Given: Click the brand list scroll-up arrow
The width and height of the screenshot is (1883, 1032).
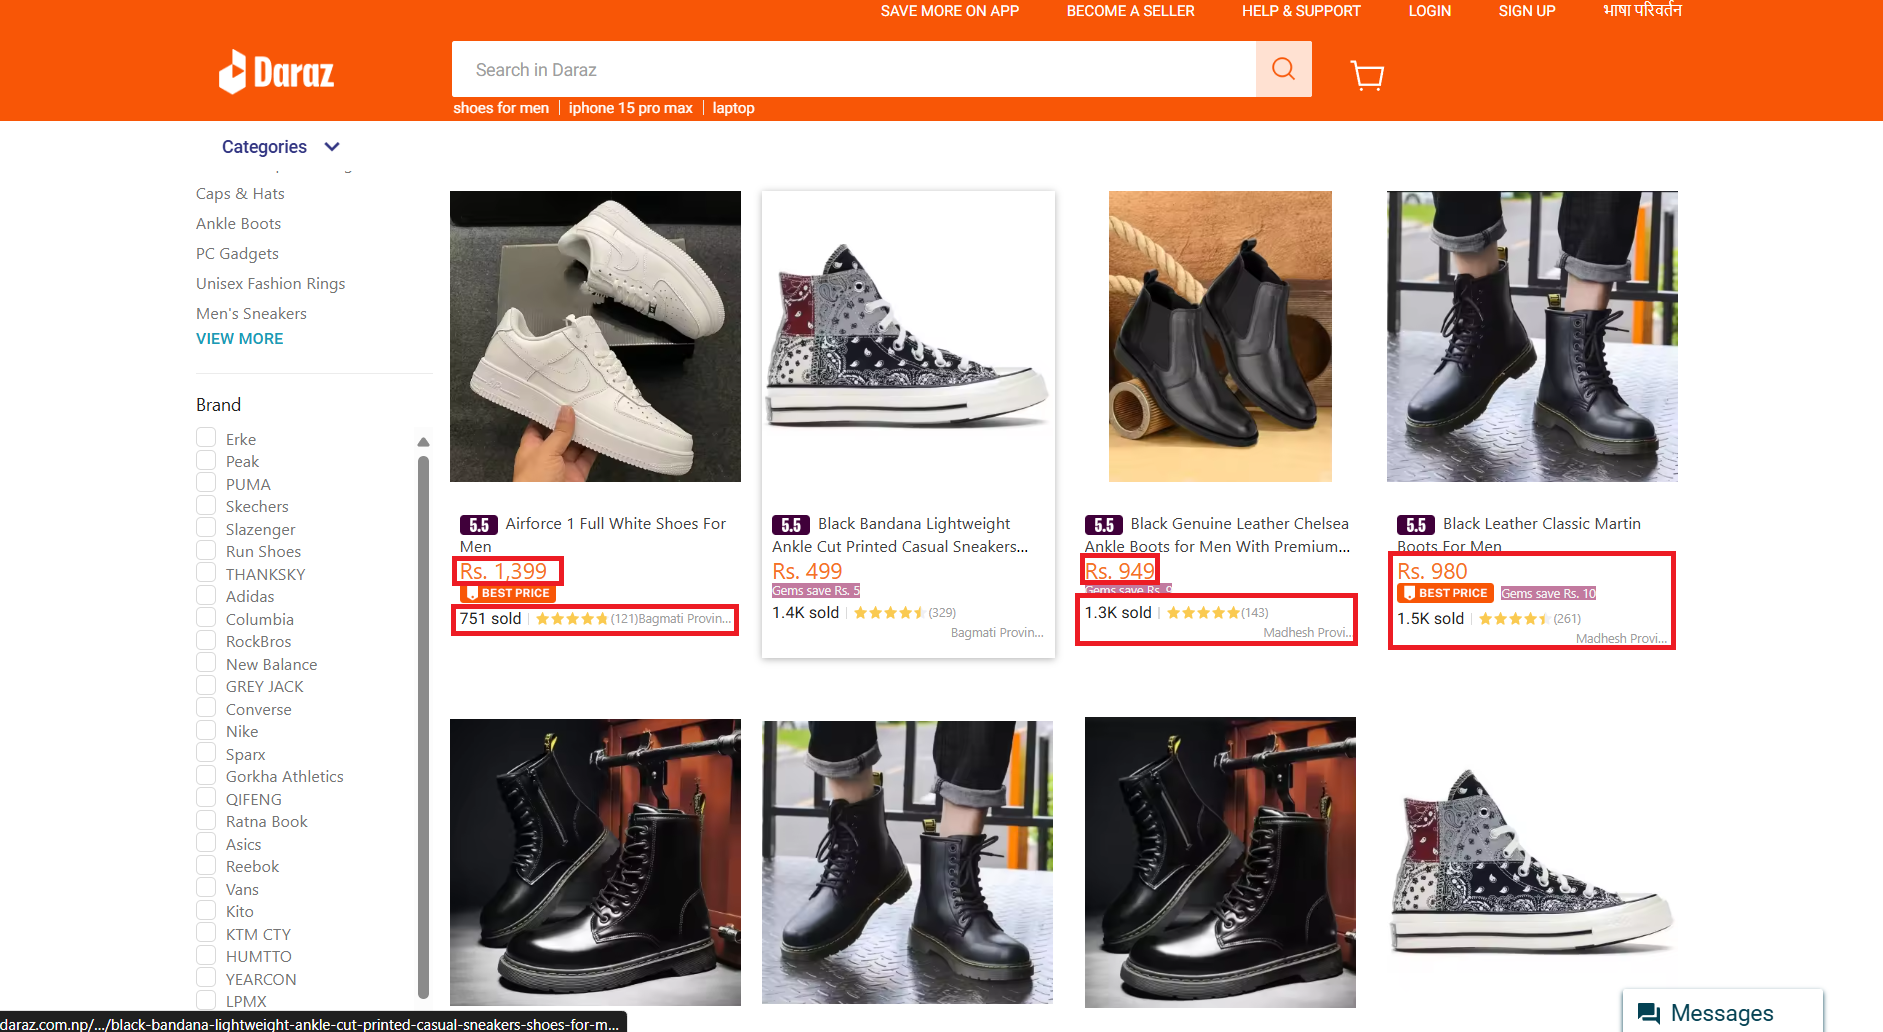Looking at the screenshot, I should click(x=423, y=441).
